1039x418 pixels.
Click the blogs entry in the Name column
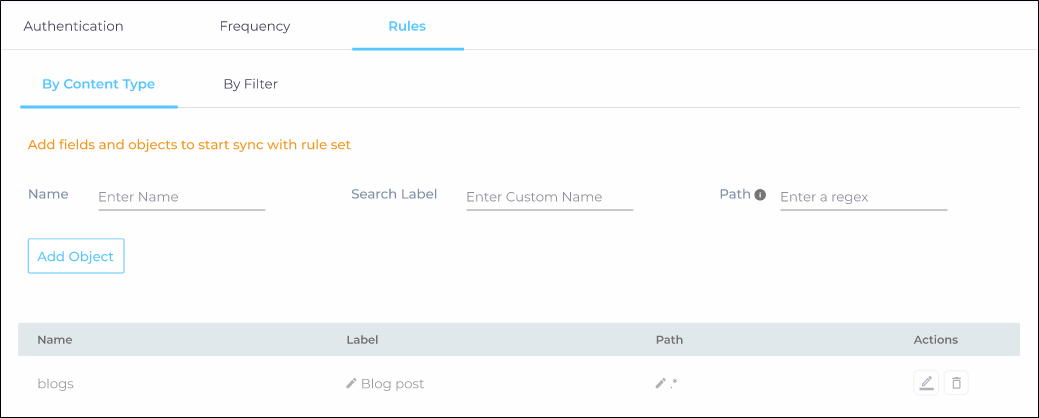pyautogui.click(x=55, y=384)
